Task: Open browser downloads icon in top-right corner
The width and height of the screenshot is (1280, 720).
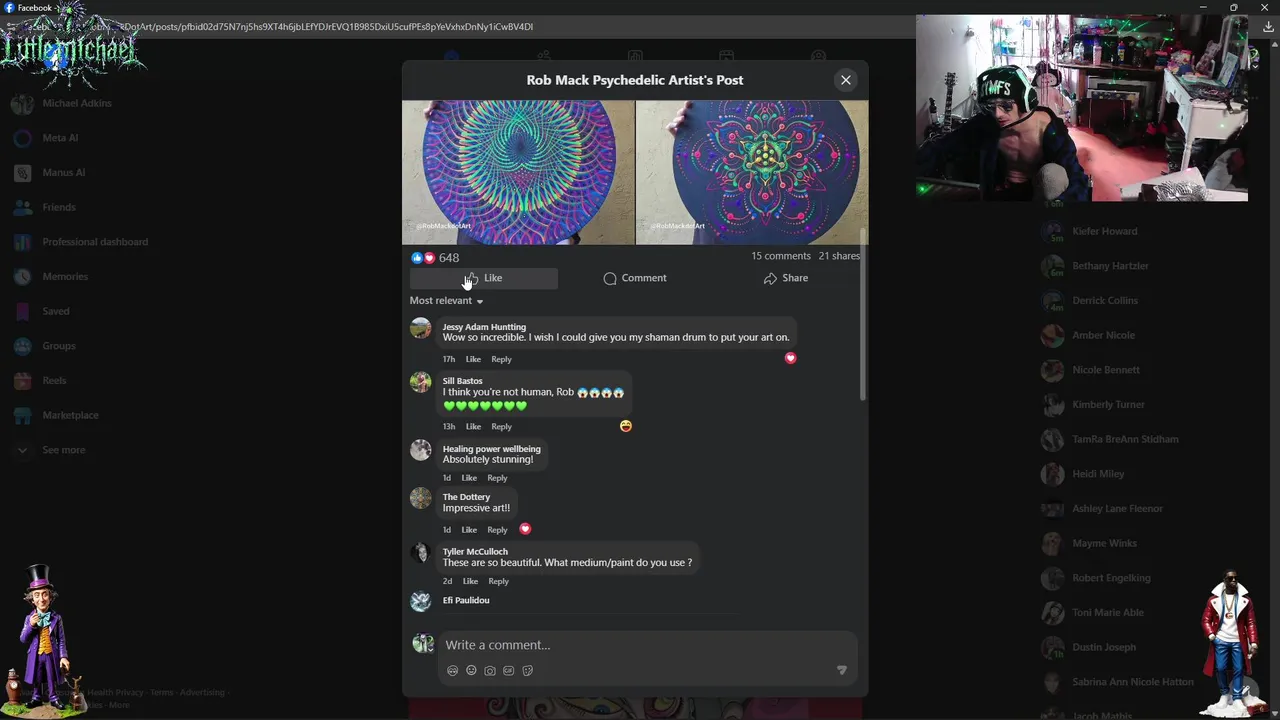Action: click(x=1268, y=27)
